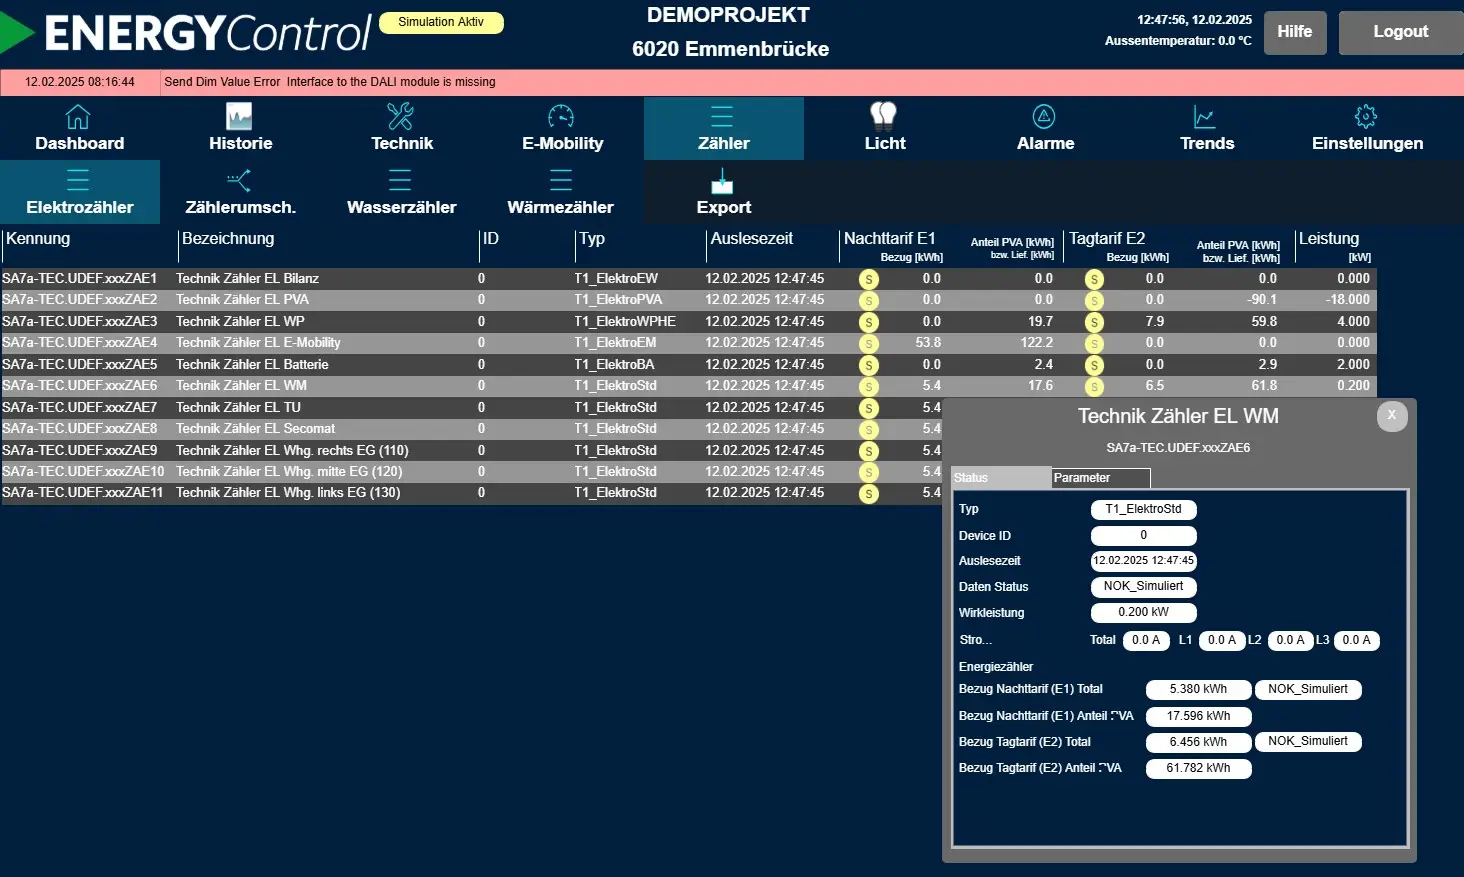Click Nachttarif status icon for ZAE11 row
The image size is (1464, 877).
click(868, 494)
